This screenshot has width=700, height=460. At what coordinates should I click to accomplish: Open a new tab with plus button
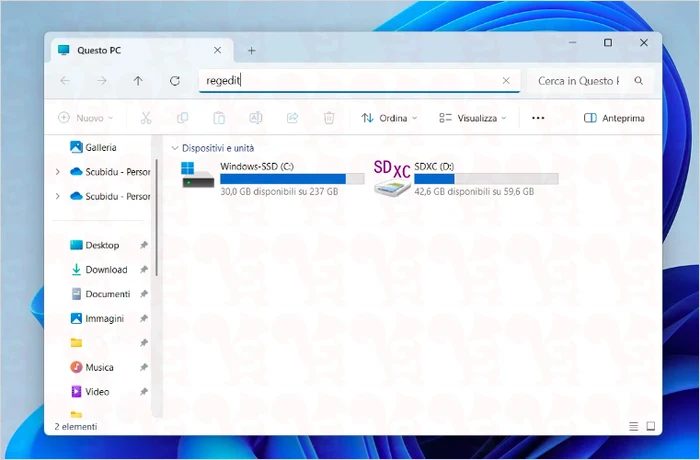coord(252,50)
